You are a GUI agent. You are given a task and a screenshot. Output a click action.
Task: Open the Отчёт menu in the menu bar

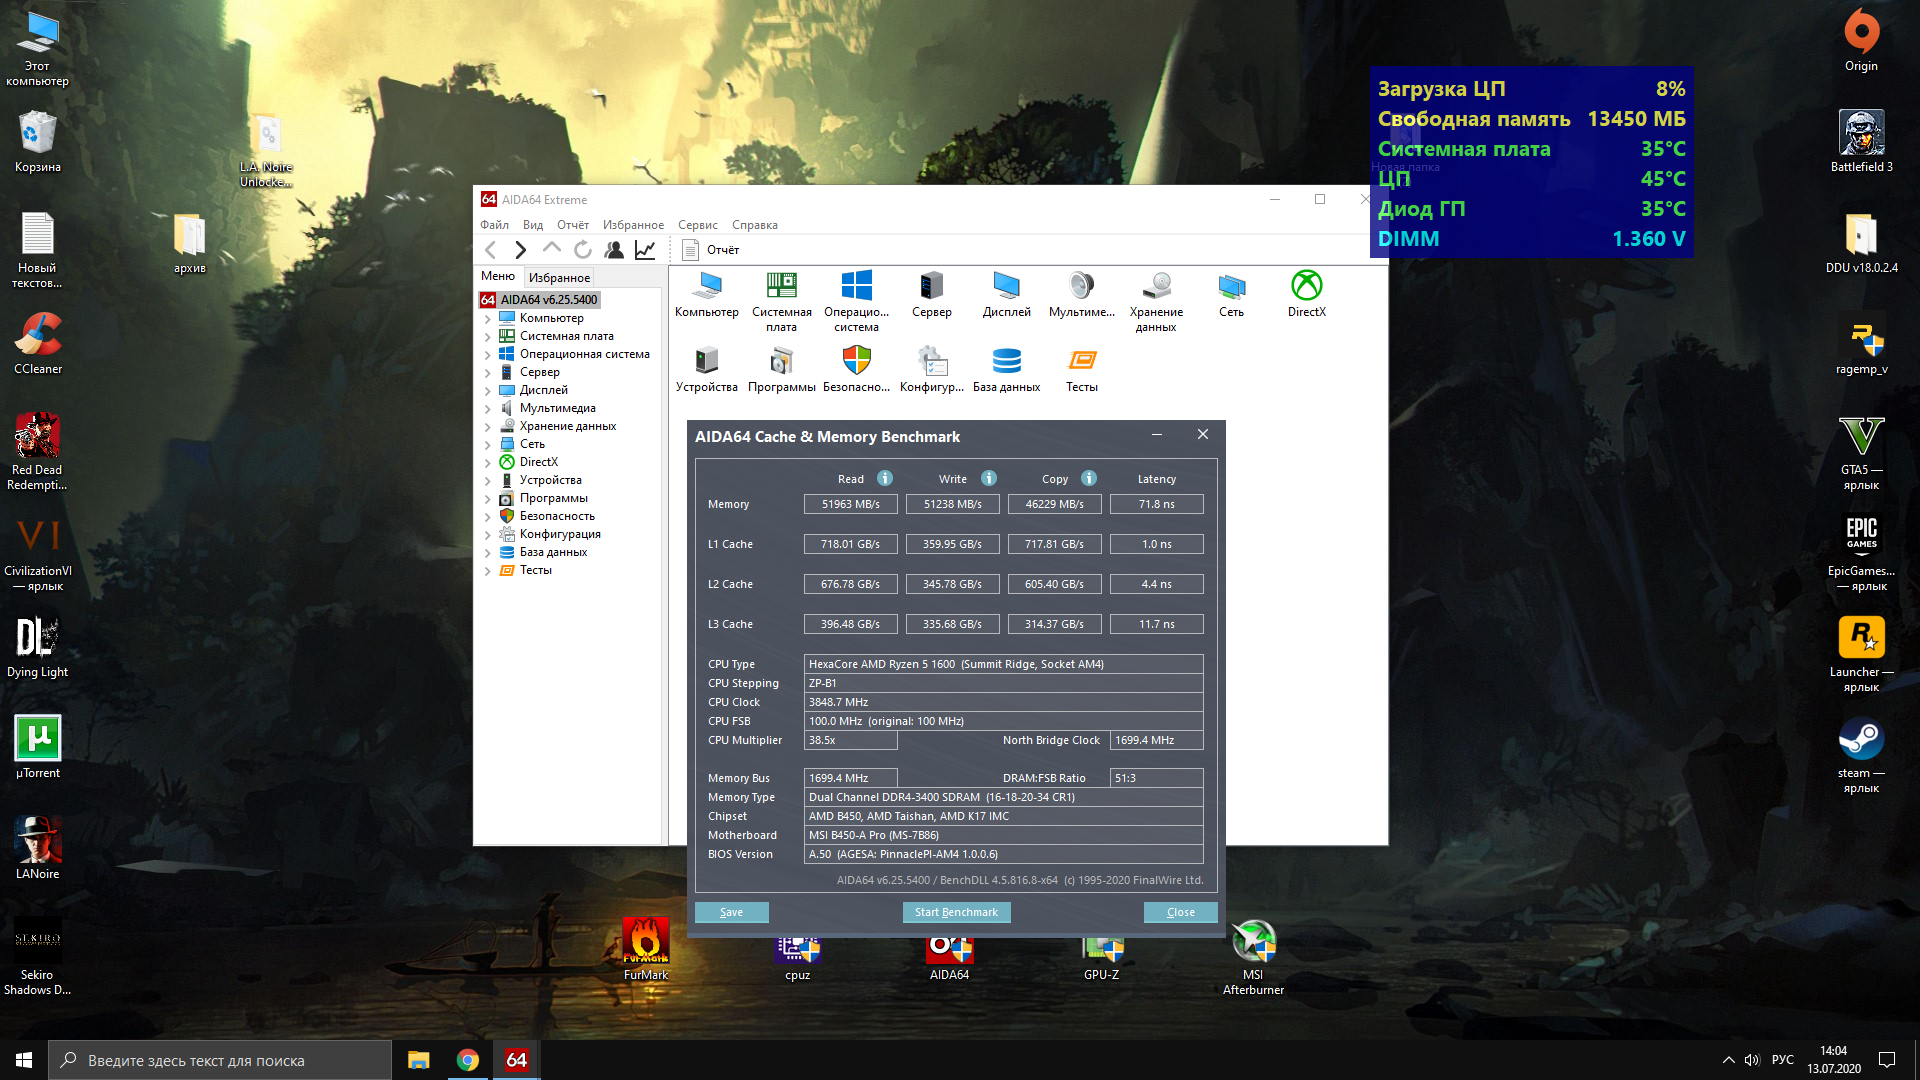[573, 225]
